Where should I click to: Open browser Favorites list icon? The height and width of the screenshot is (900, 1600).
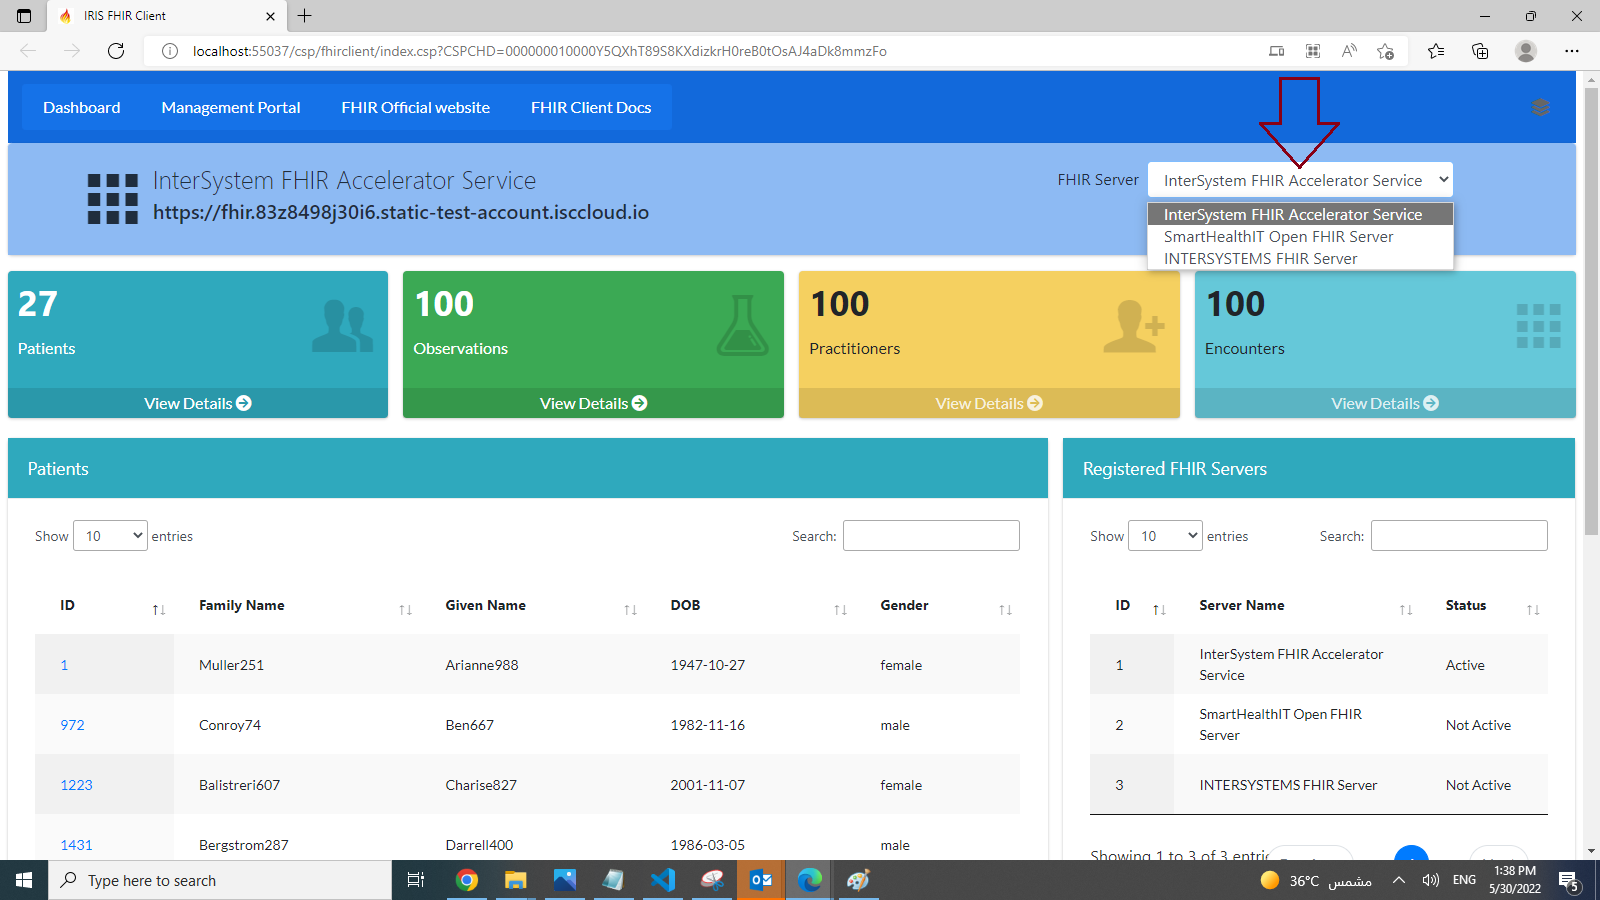click(x=1436, y=51)
